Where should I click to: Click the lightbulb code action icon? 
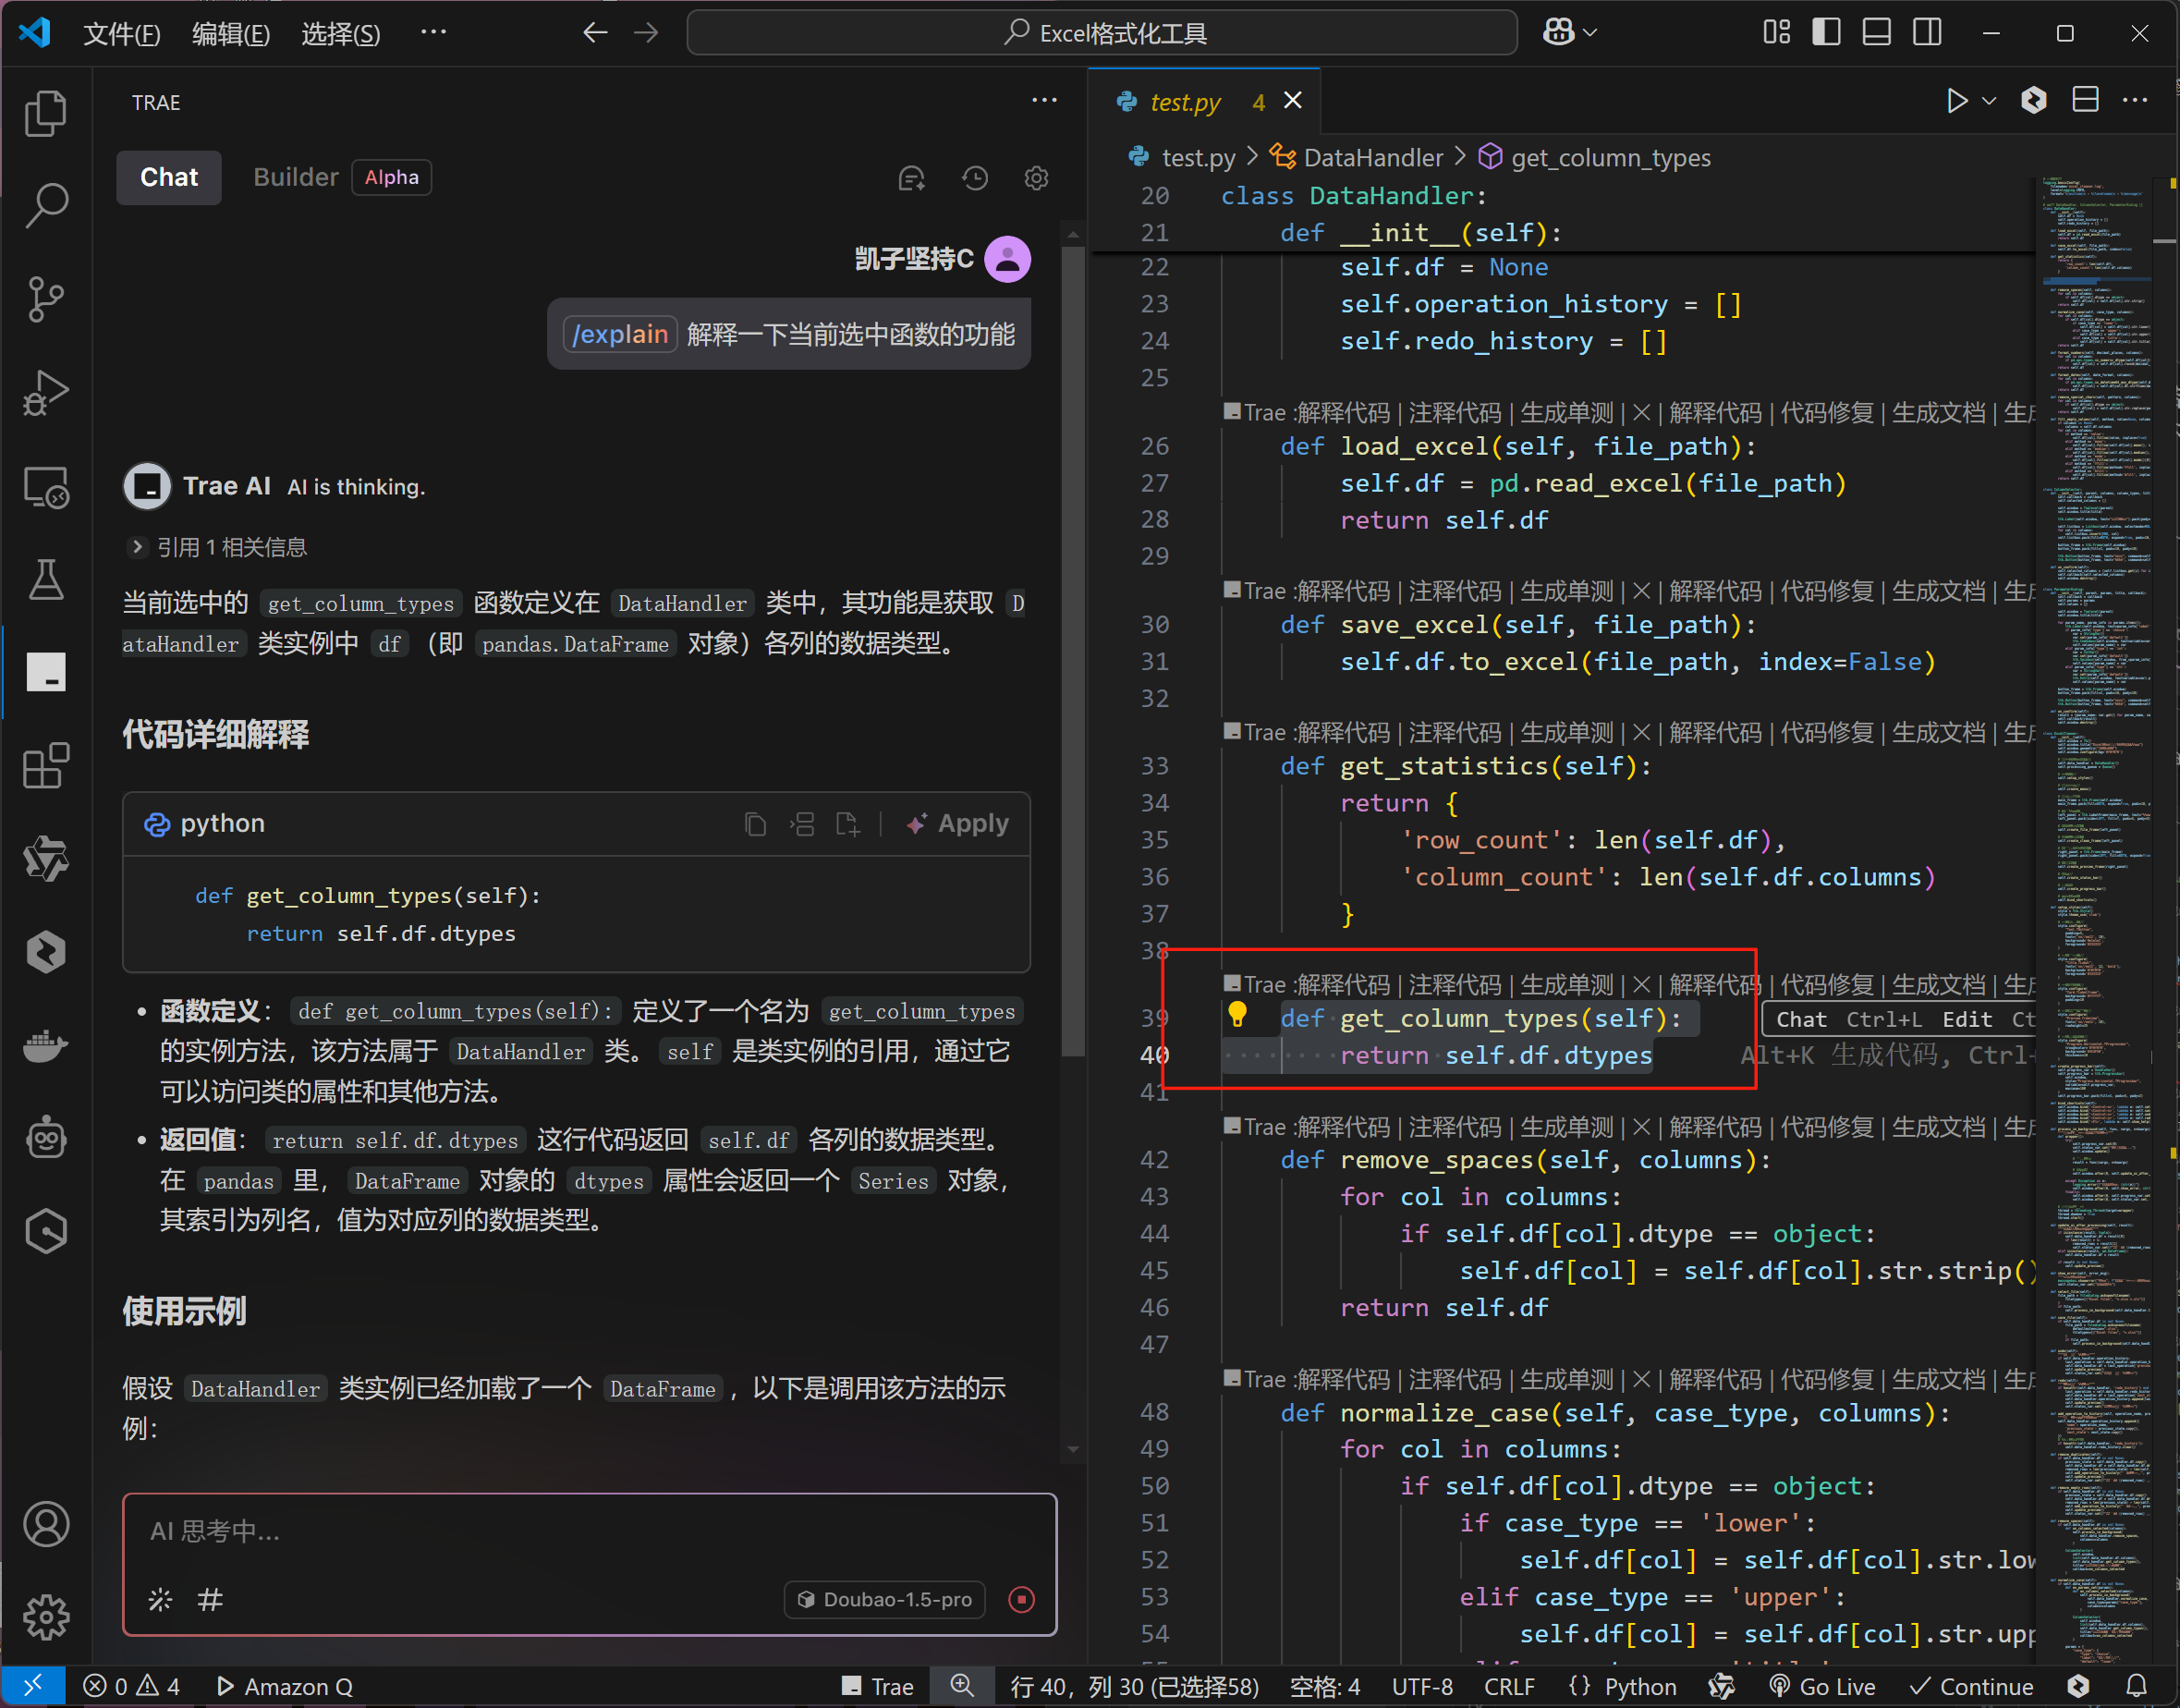pos(1237,1015)
